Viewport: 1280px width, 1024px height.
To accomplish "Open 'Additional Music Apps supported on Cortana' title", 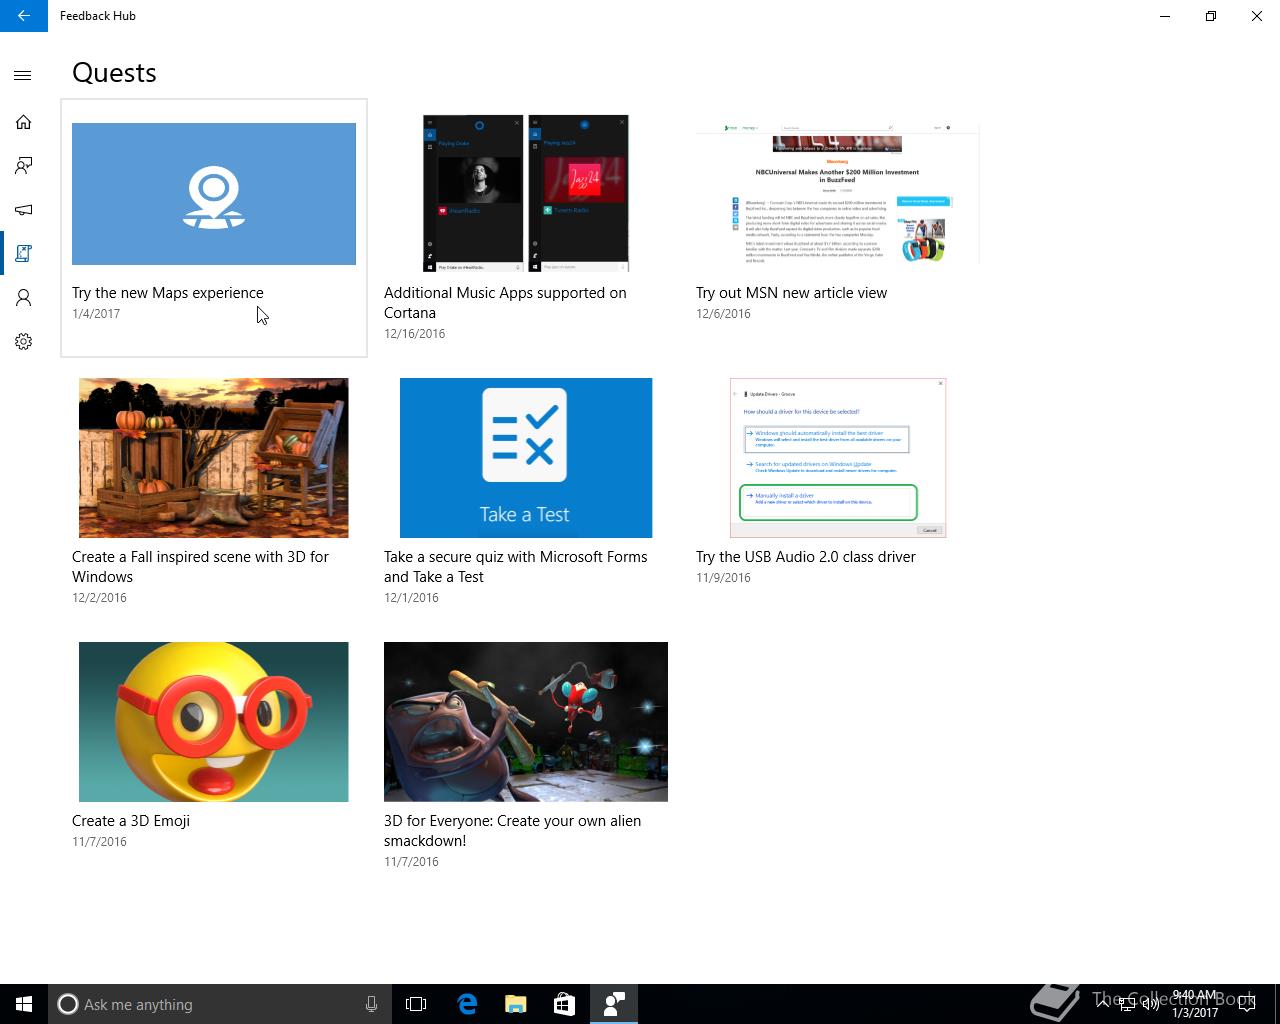I will 505,303.
